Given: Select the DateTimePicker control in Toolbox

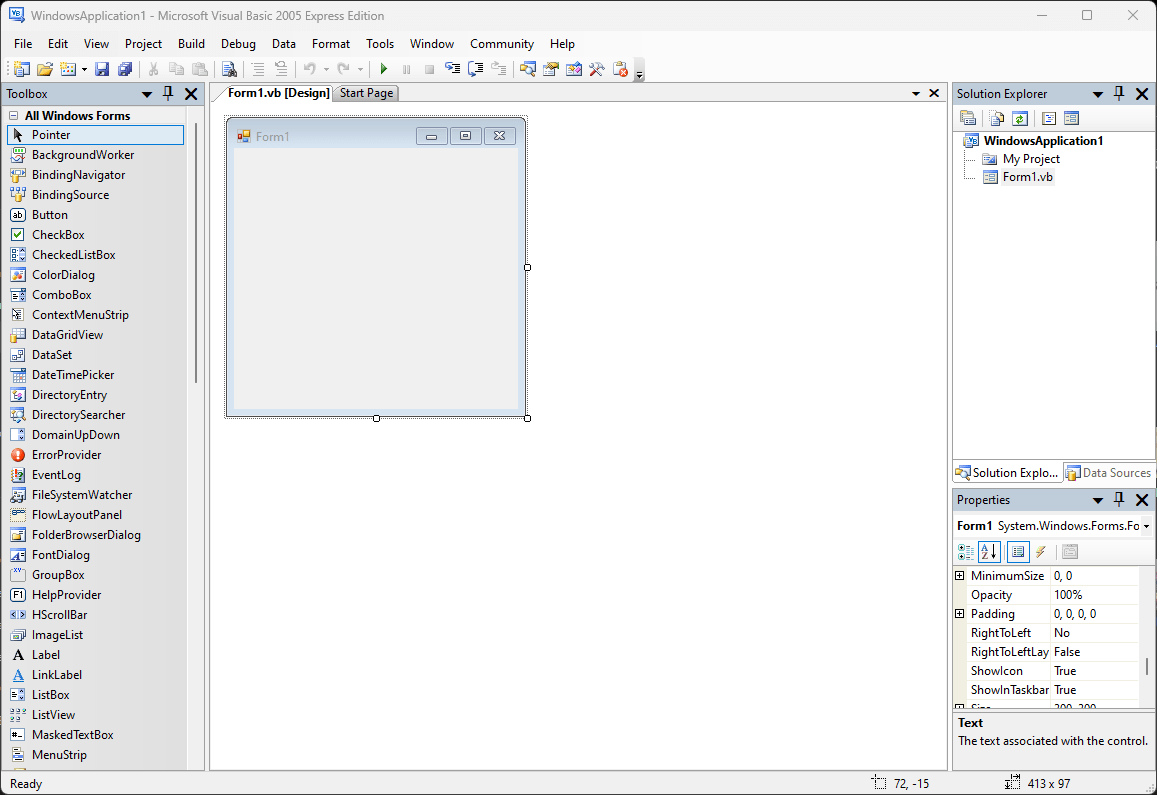Looking at the screenshot, I should pos(95,375).
